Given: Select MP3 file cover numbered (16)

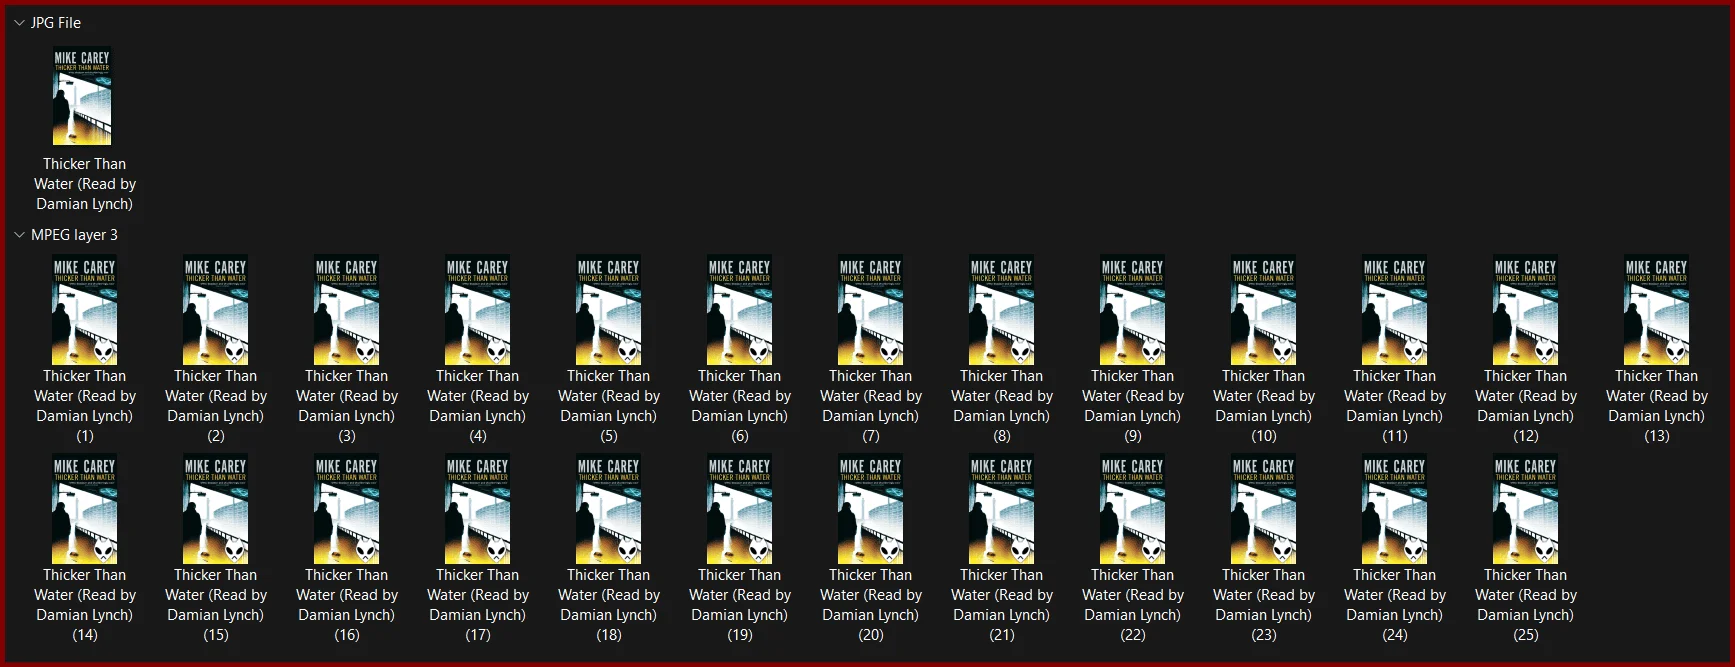Looking at the screenshot, I should pos(347,509).
